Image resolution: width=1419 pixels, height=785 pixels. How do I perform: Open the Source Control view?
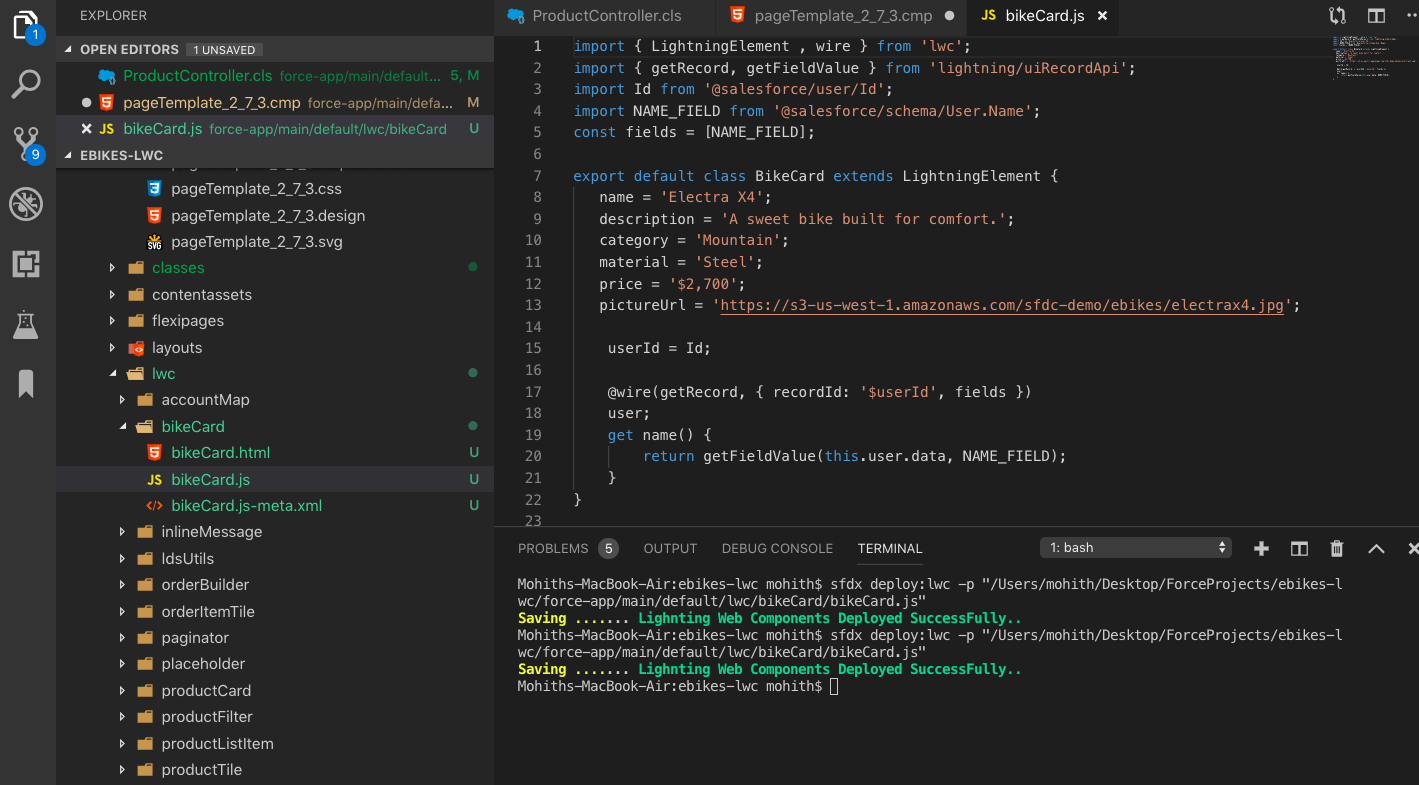27,145
